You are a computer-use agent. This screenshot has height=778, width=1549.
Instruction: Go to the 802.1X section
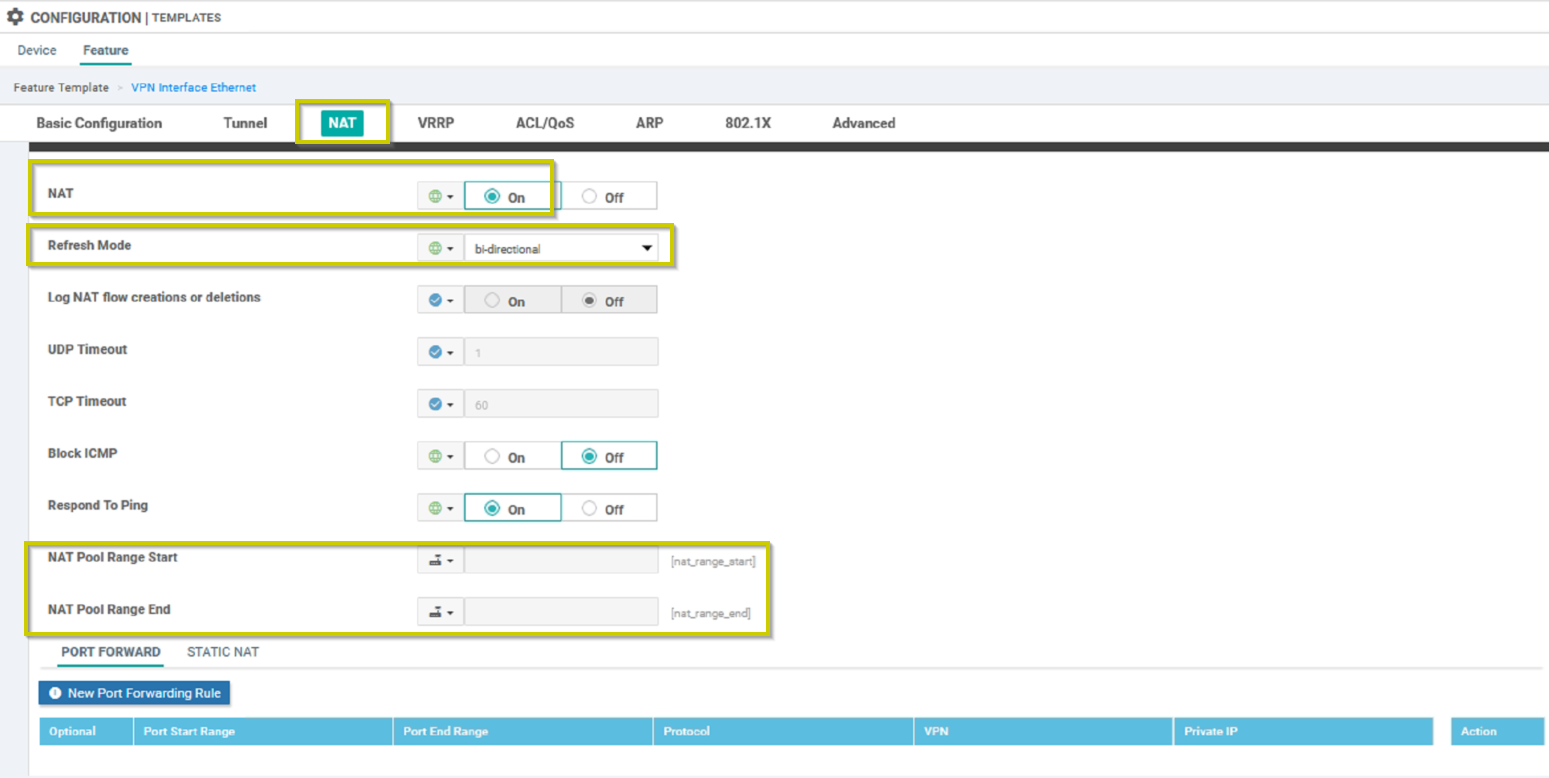[x=748, y=123]
